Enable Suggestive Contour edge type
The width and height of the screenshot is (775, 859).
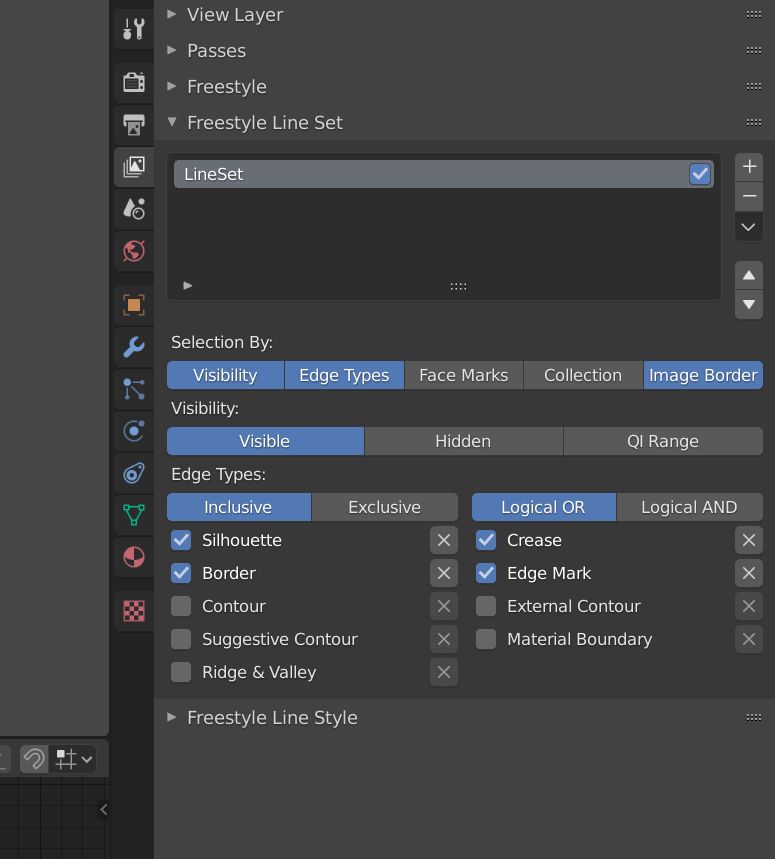click(x=181, y=639)
